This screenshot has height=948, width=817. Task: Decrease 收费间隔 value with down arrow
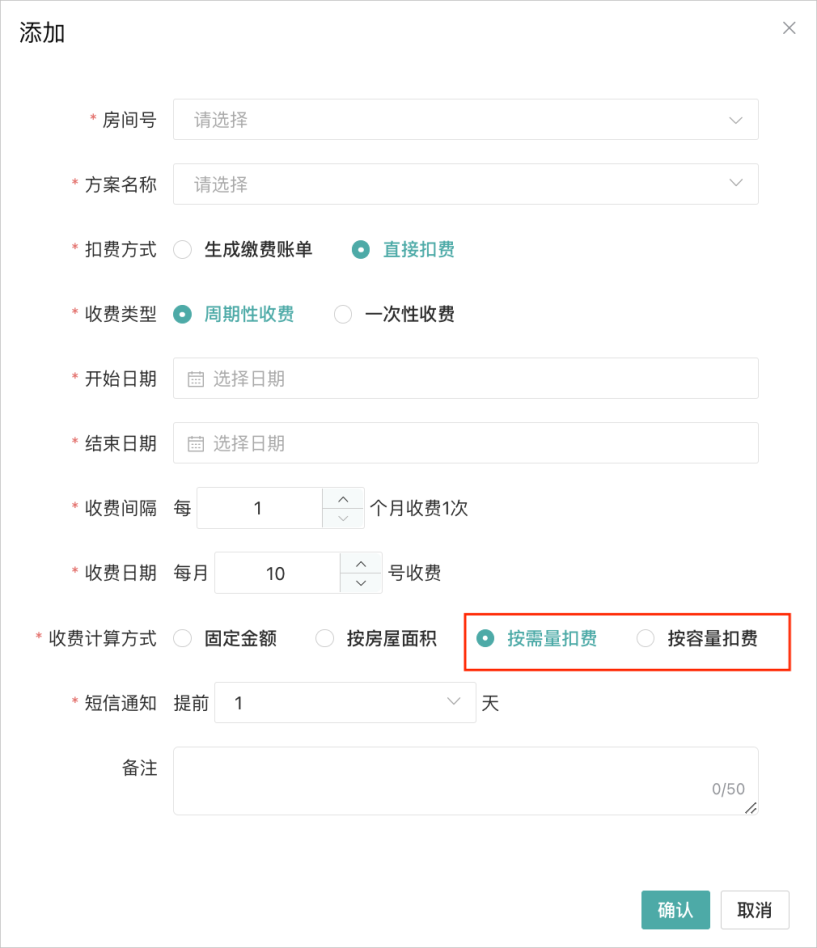(343, 518)
